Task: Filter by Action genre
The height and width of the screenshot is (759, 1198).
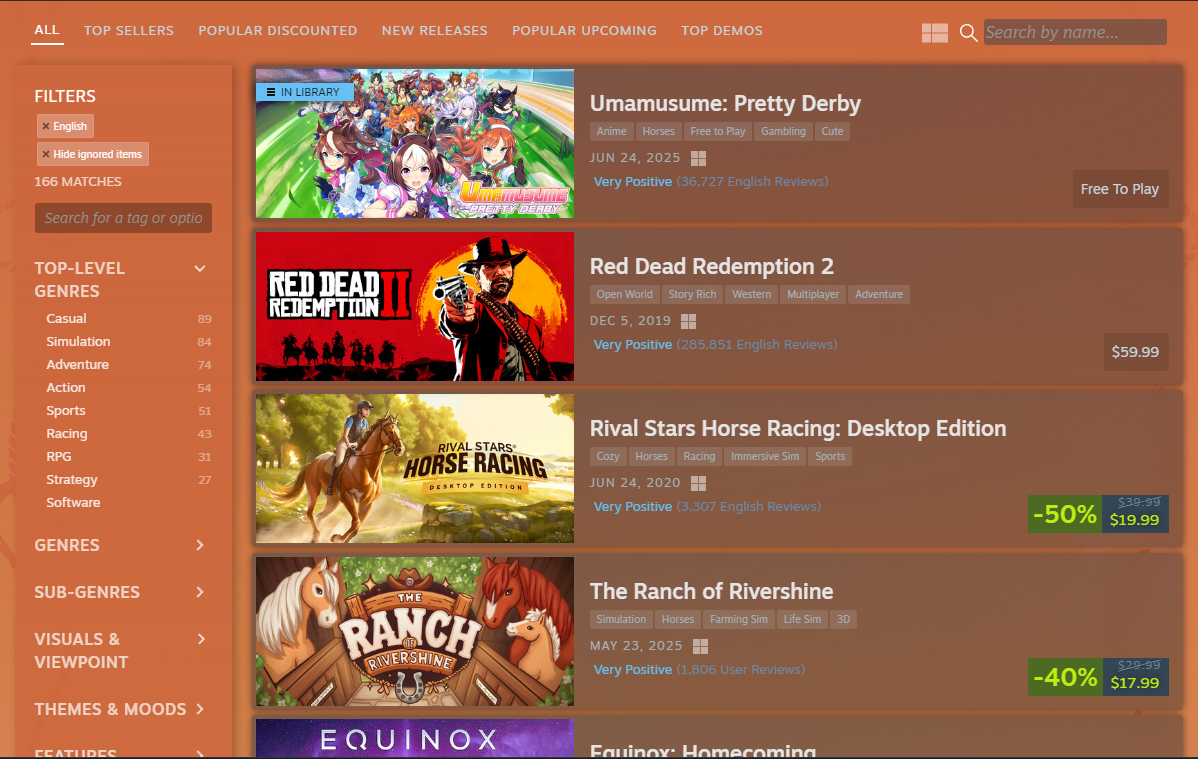Action: (66, 388)
